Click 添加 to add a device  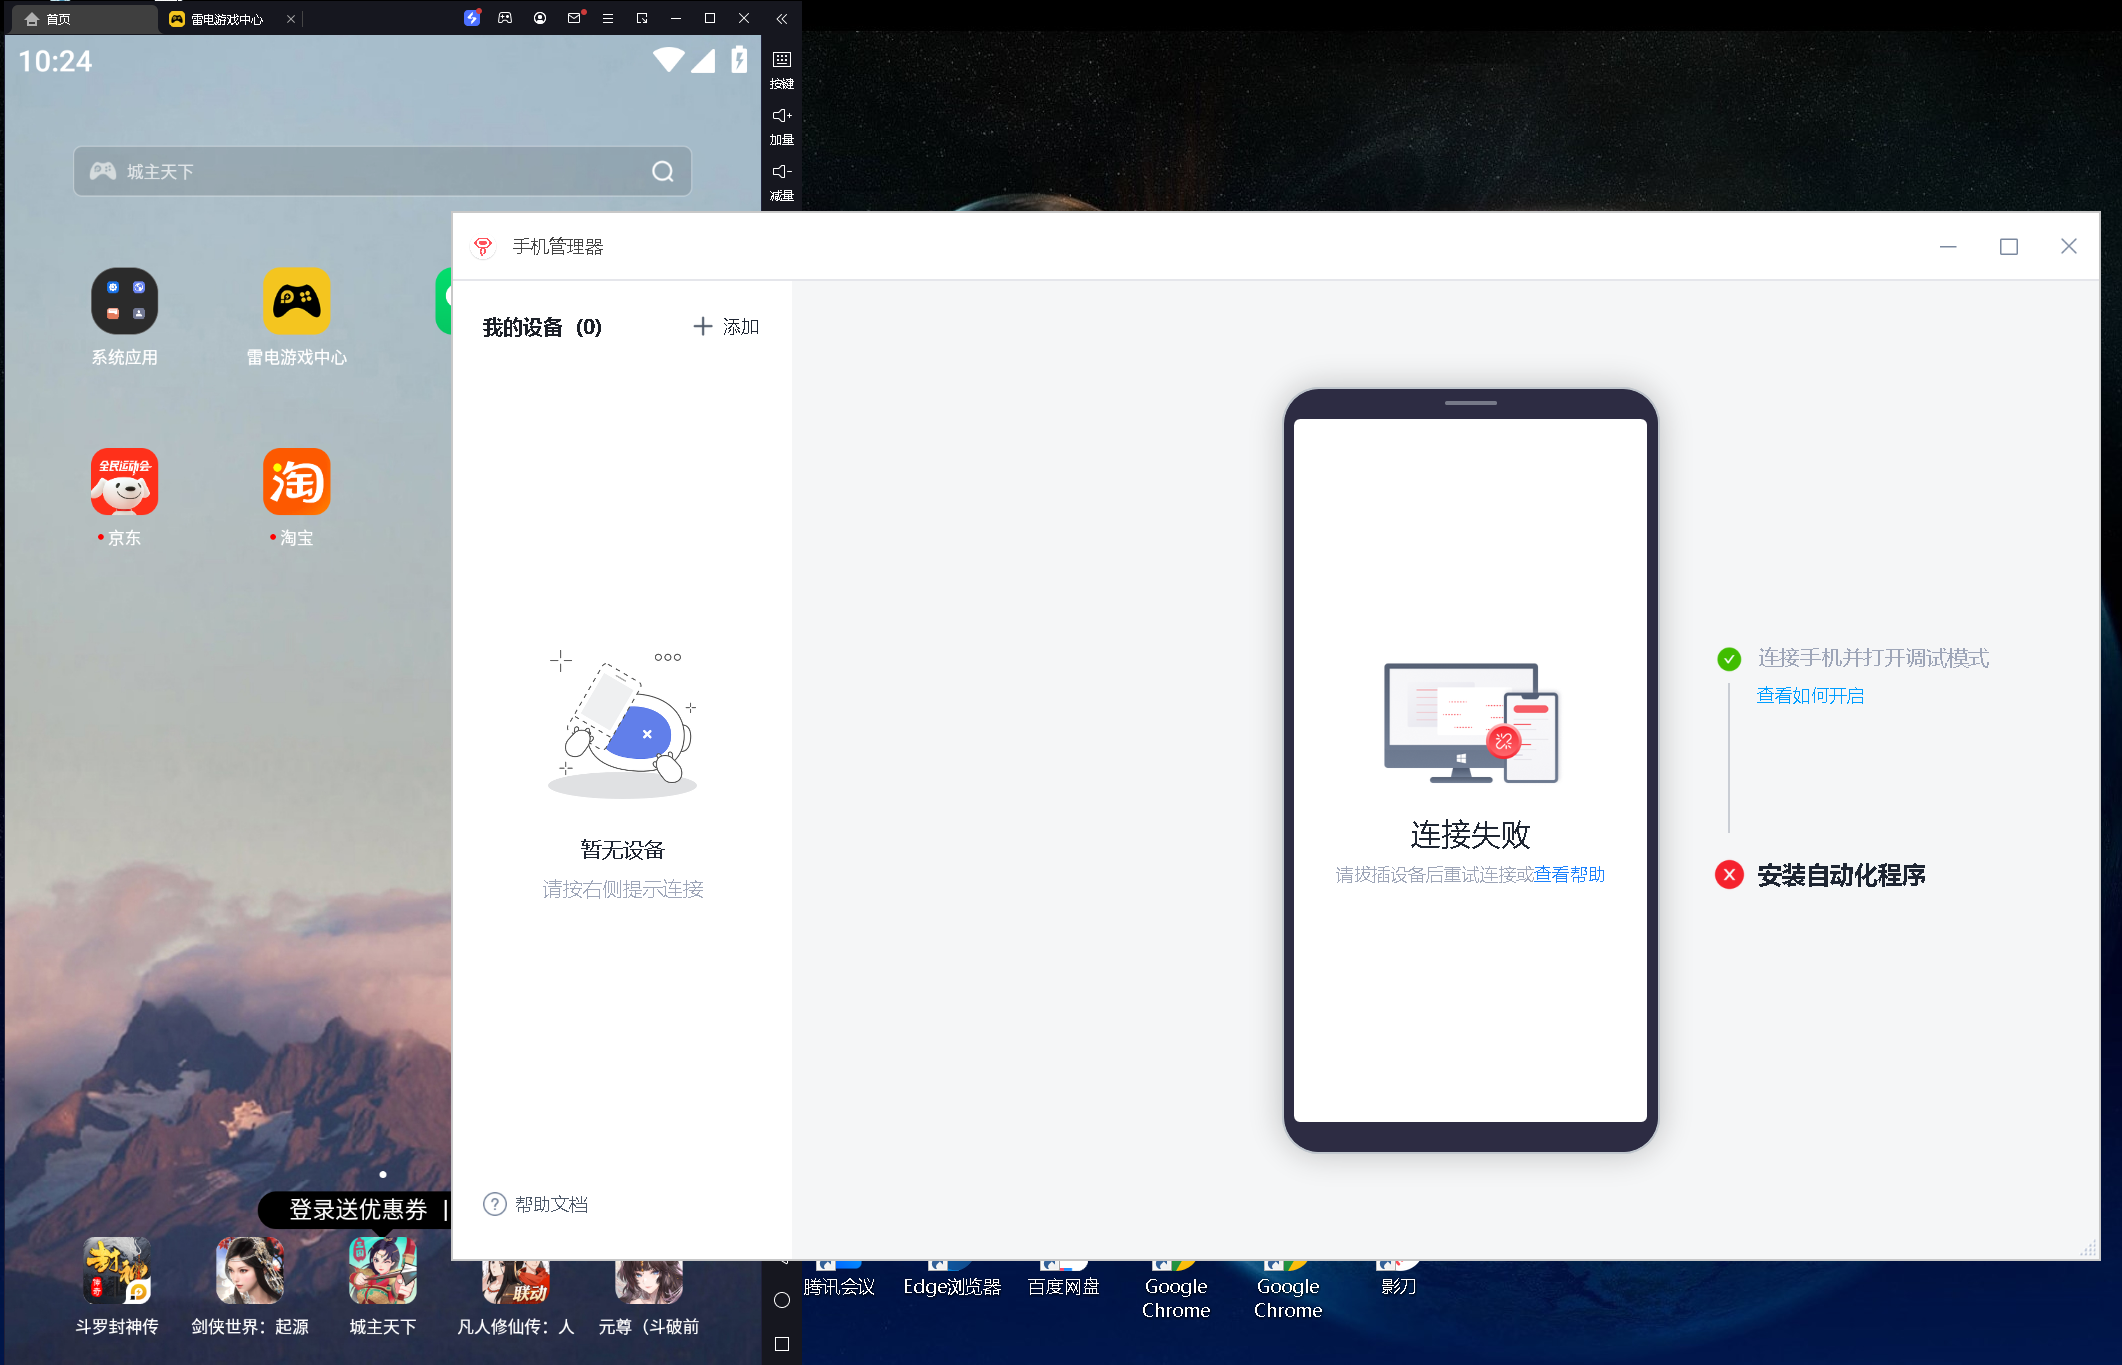727,327
